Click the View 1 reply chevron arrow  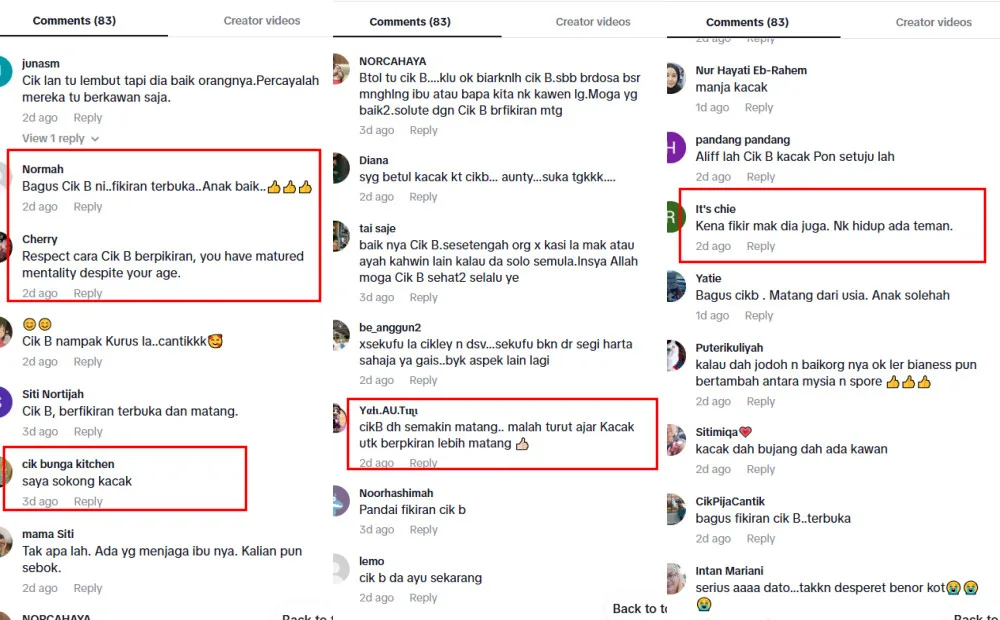(x=95, y=139)
